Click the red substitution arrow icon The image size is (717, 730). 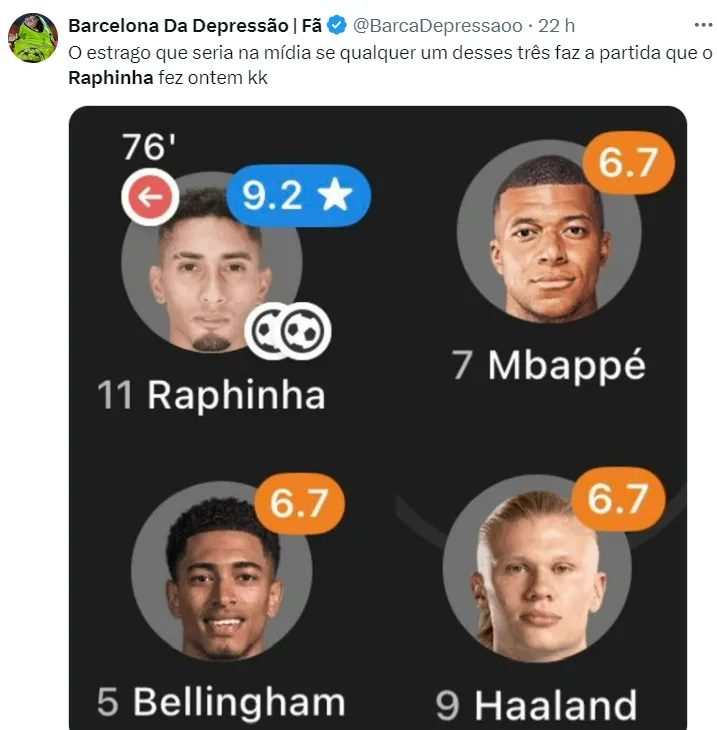pyautogui.click(x=150, y=197)
